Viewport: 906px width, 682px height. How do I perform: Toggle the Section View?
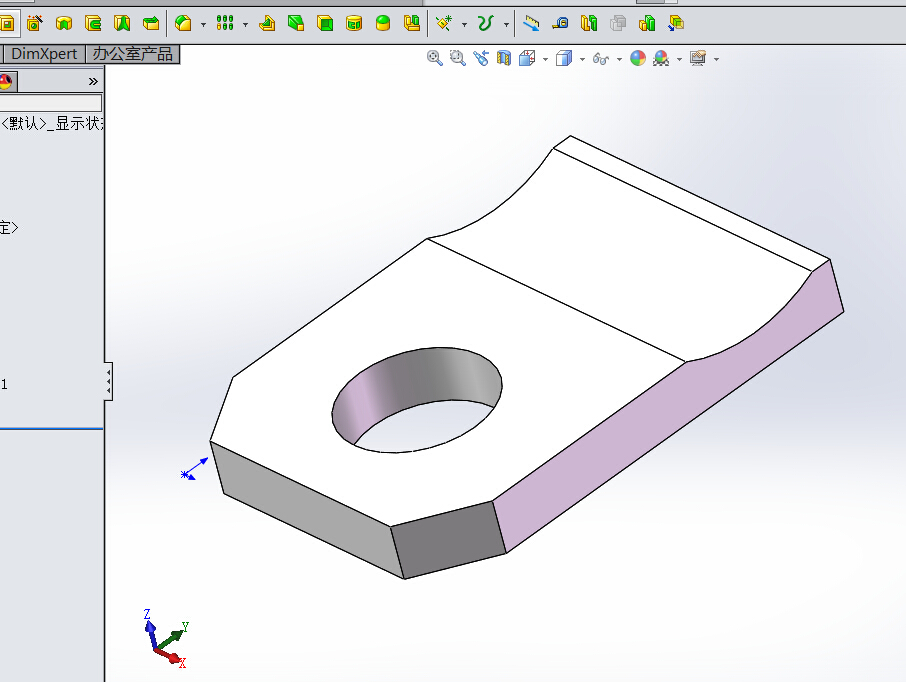(x=504, y=58)
